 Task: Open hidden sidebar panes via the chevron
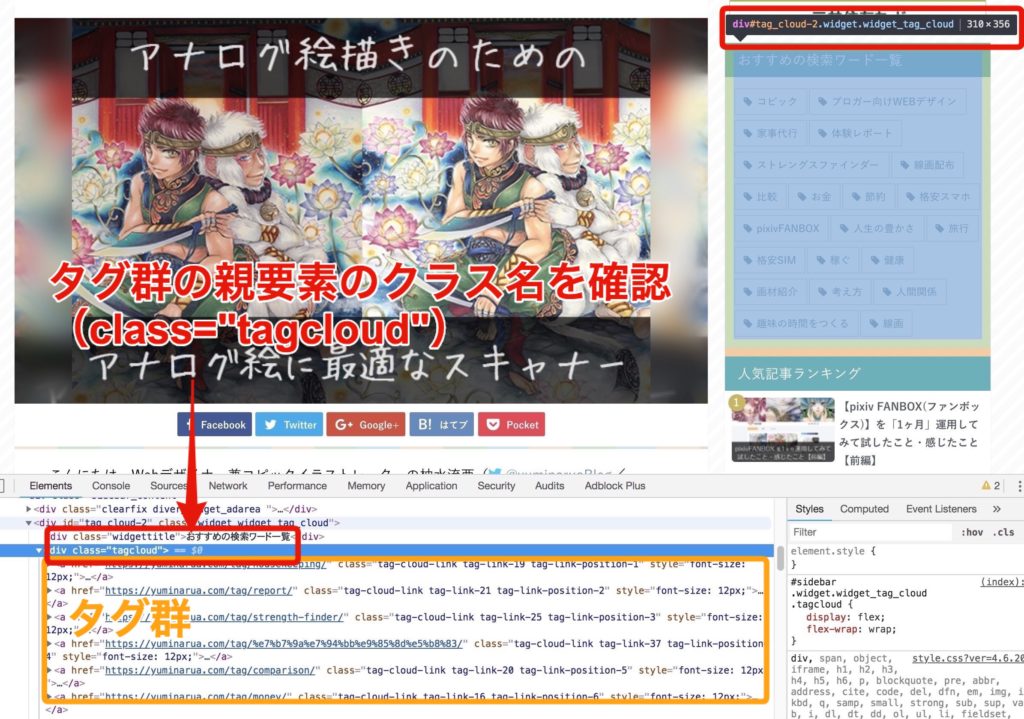(x=996, y=509)
